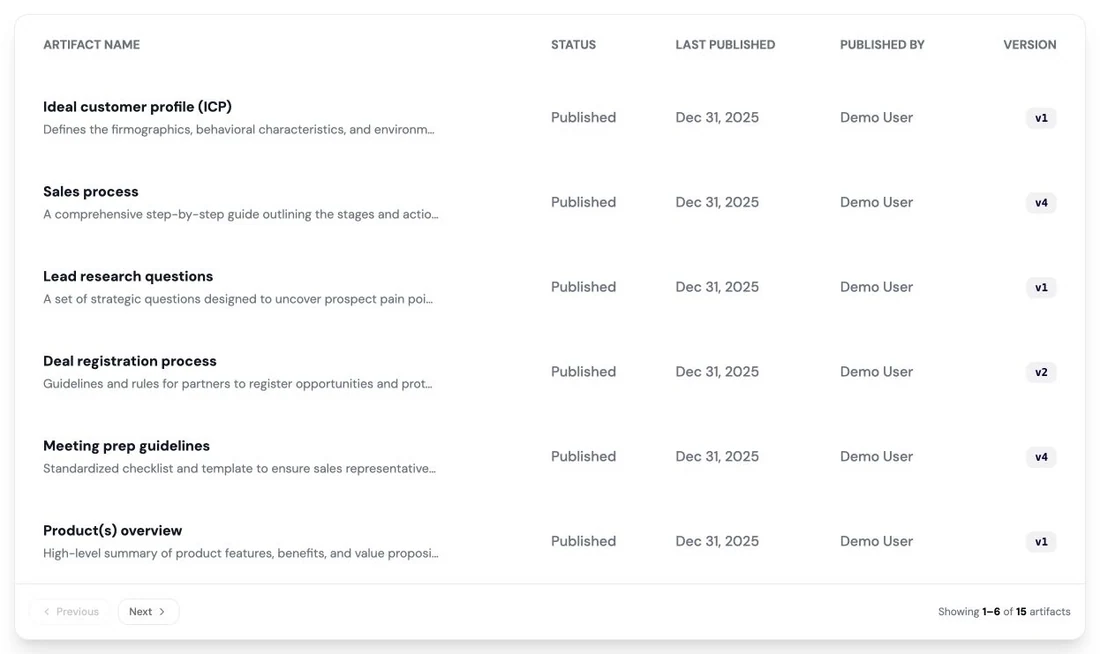The width and height of the screenshot is (1100, 654).
Task: Click the disabled Previous page button
Action: 70,611
